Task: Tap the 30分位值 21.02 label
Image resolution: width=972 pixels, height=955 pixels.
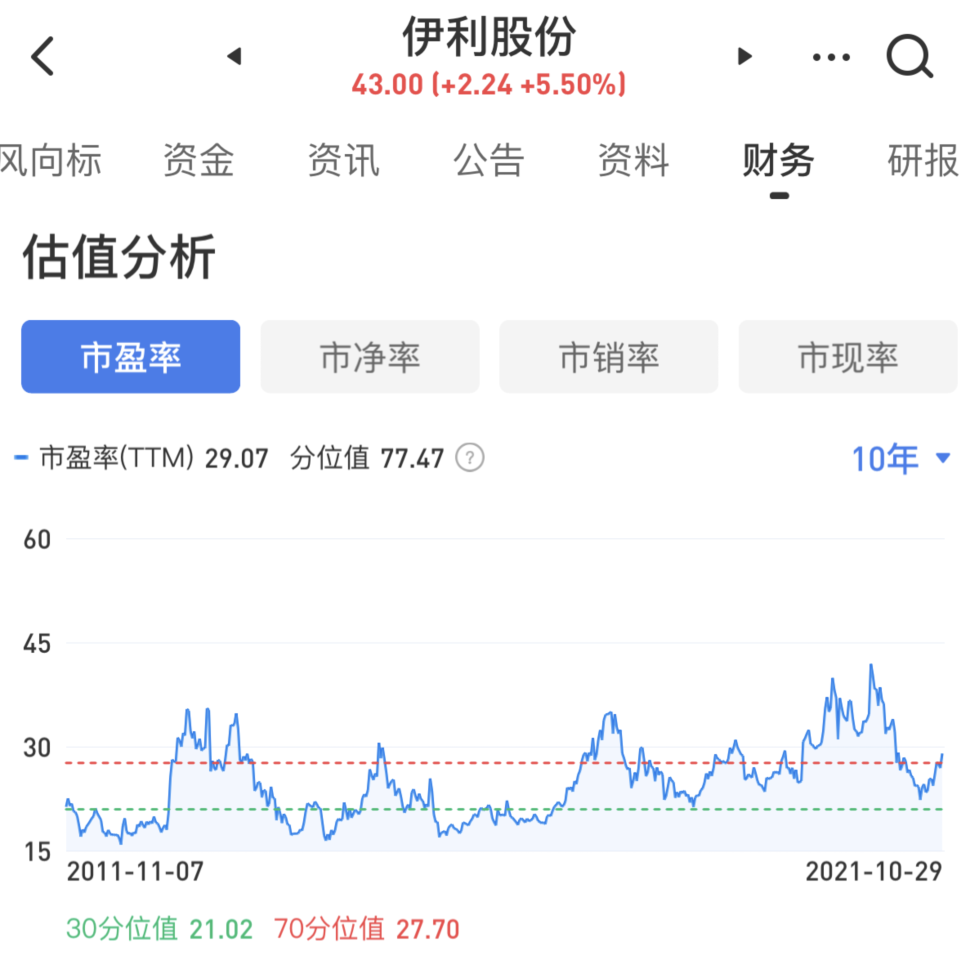Action: 159,929
